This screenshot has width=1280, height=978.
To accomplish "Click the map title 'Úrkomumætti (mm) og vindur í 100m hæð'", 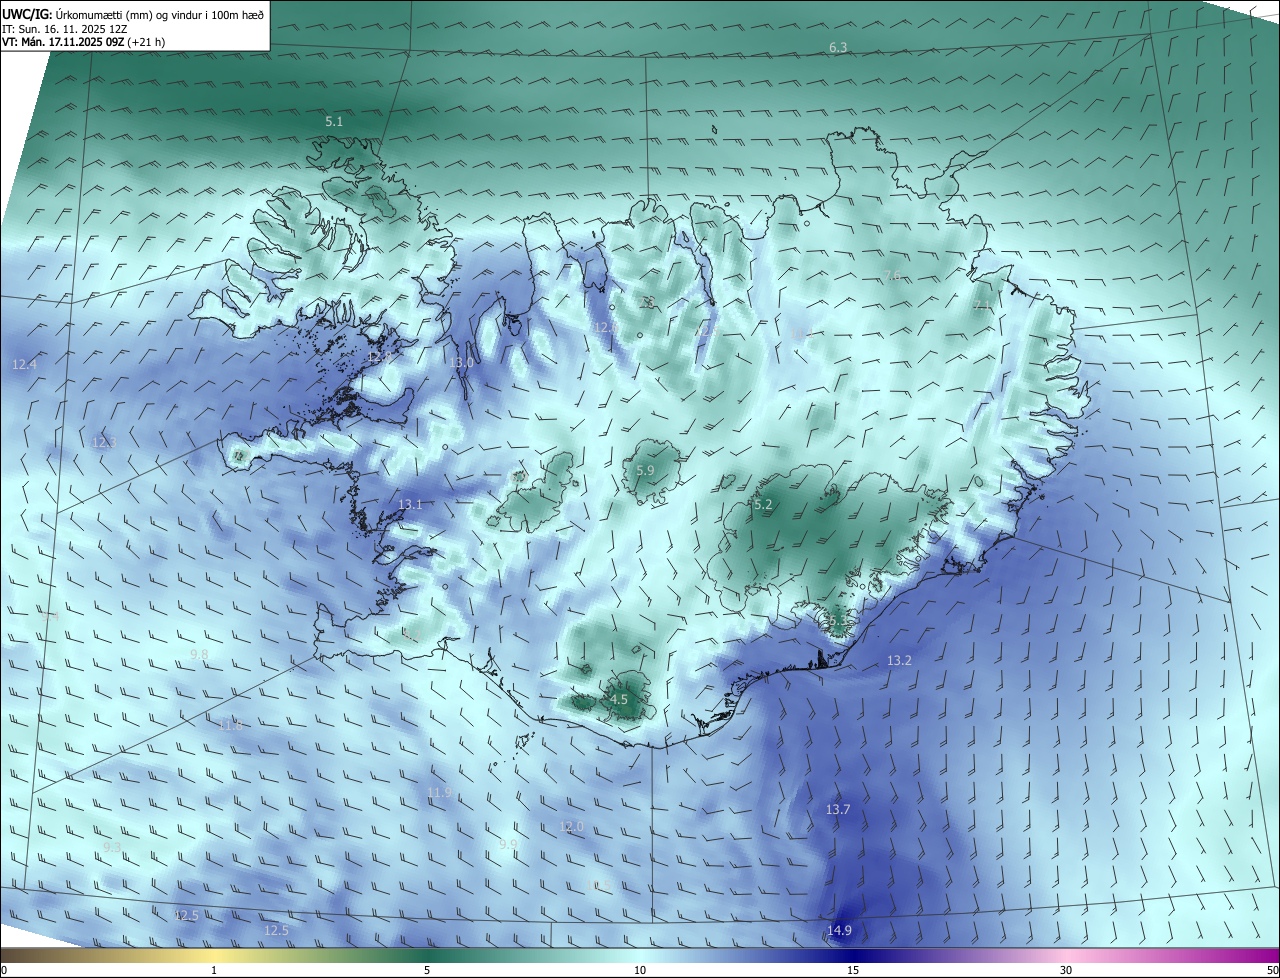I will (160, 15).
